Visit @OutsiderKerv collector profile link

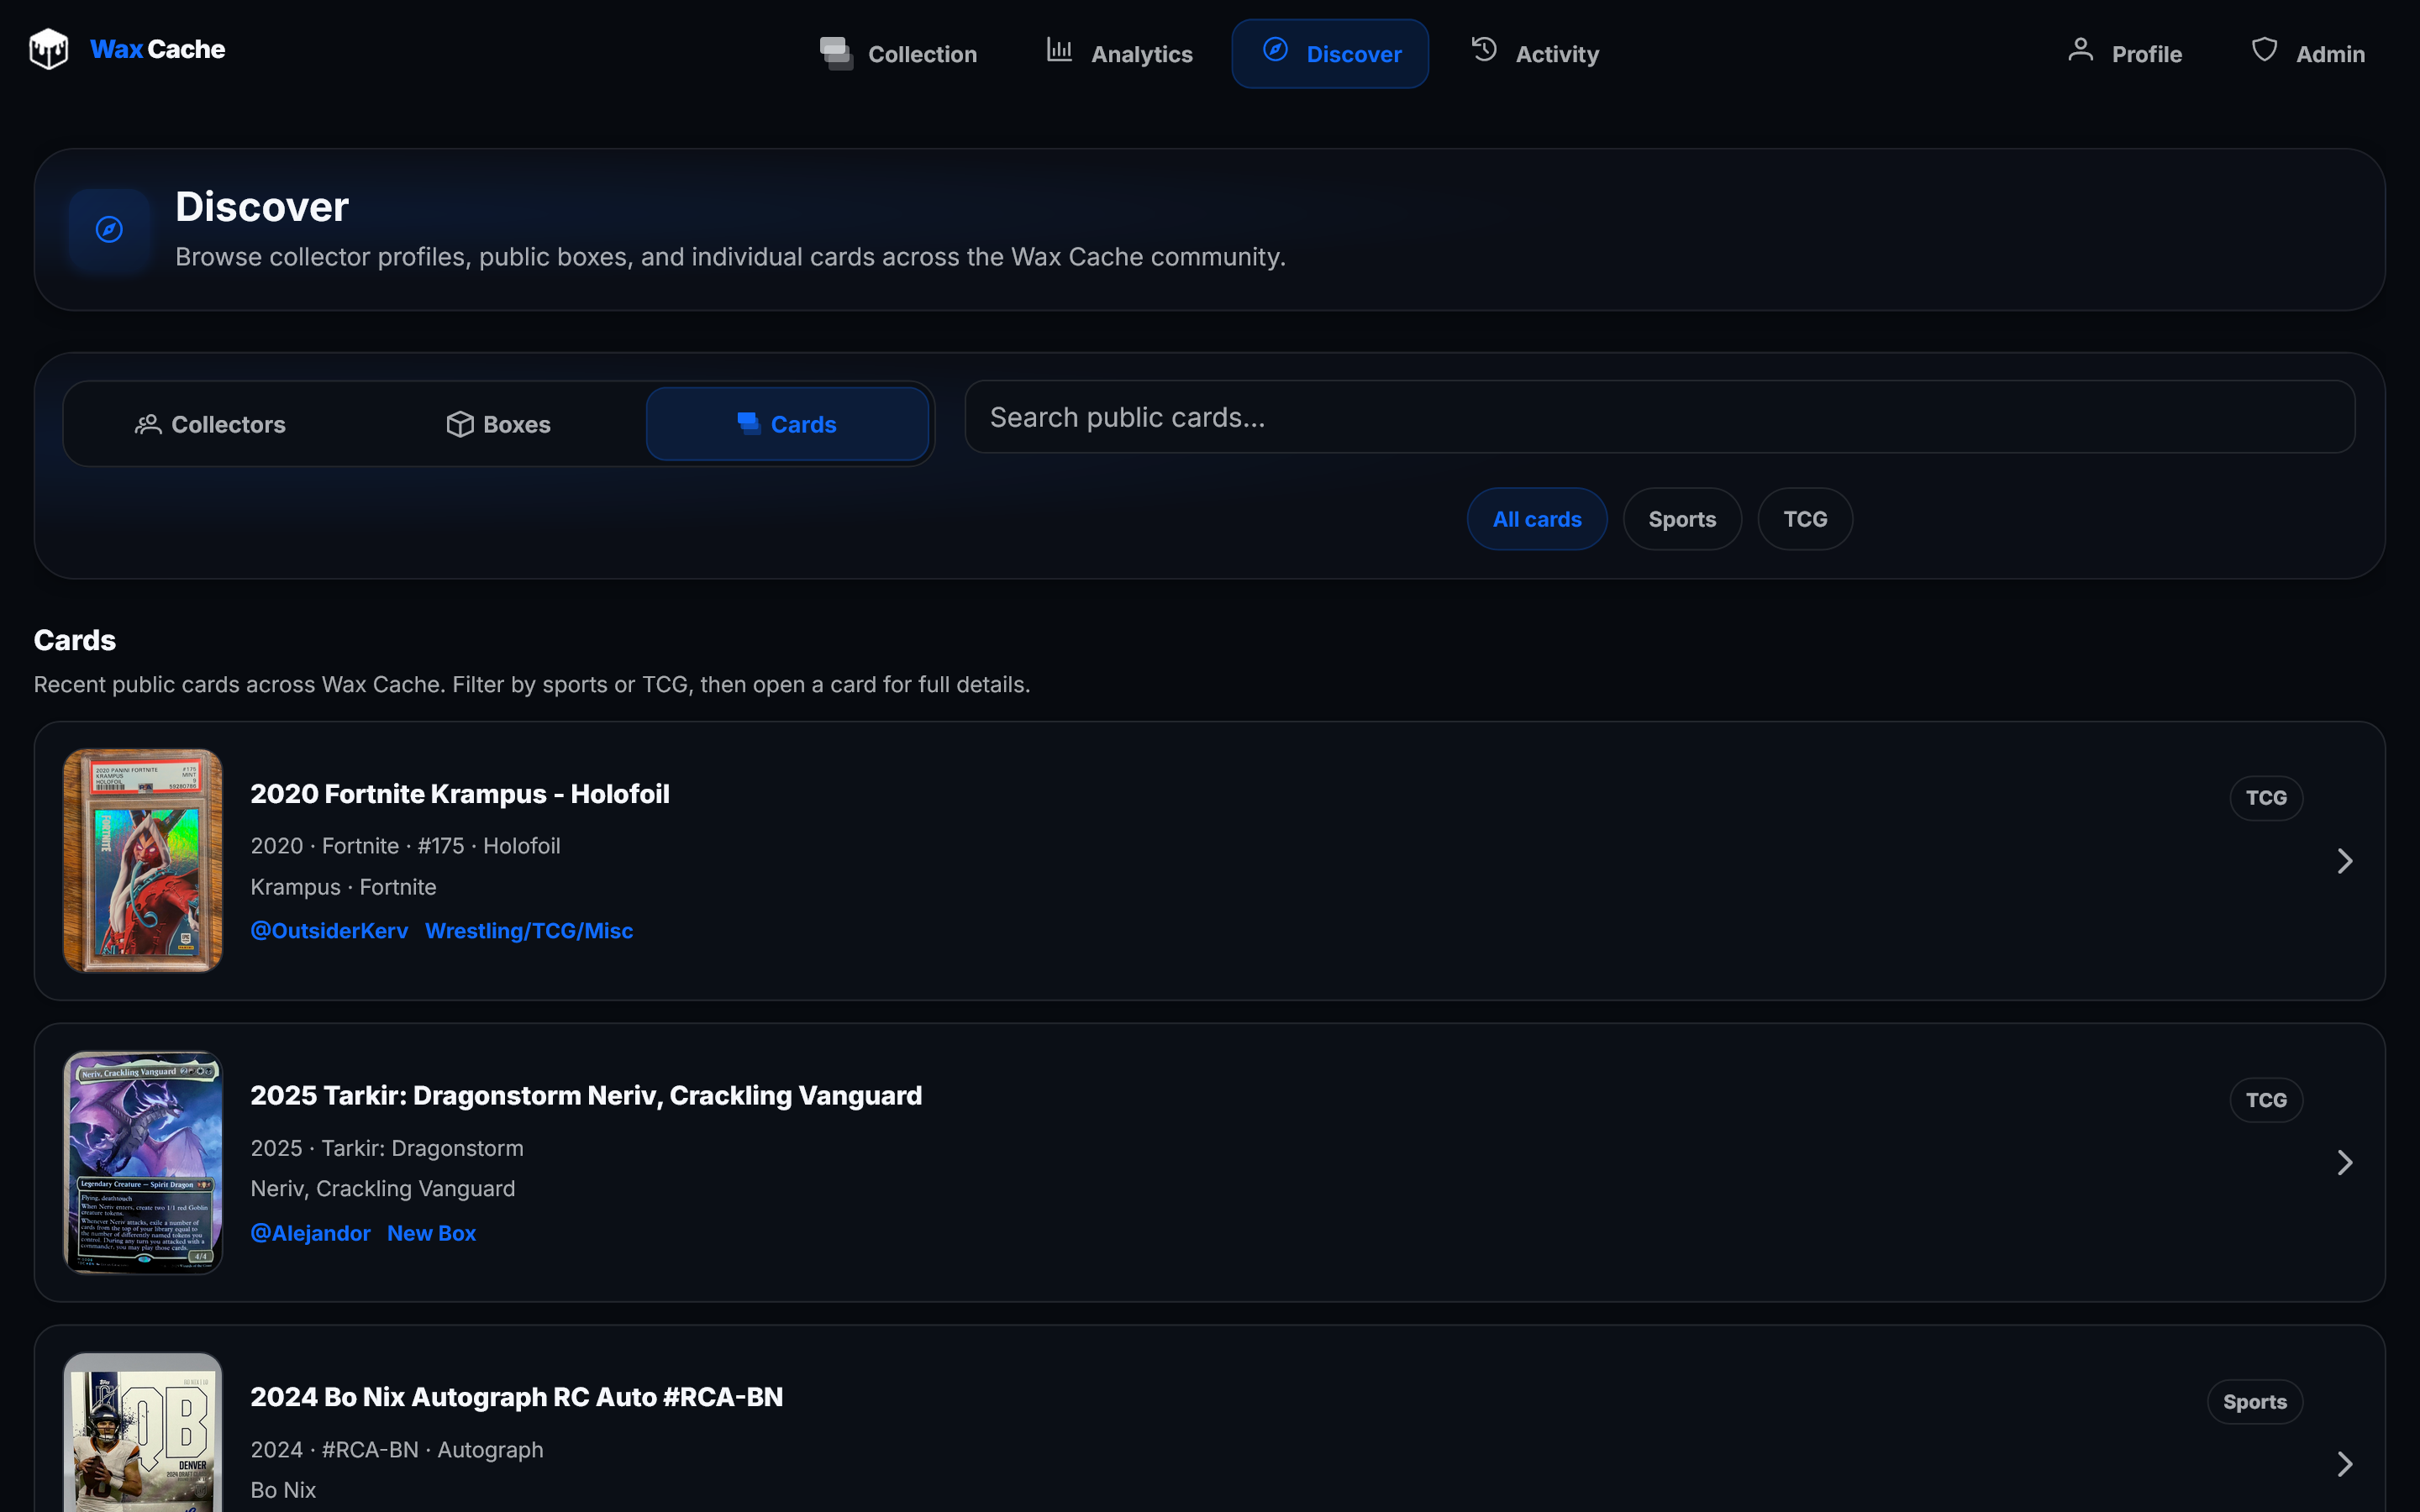[x=329, y=931]
